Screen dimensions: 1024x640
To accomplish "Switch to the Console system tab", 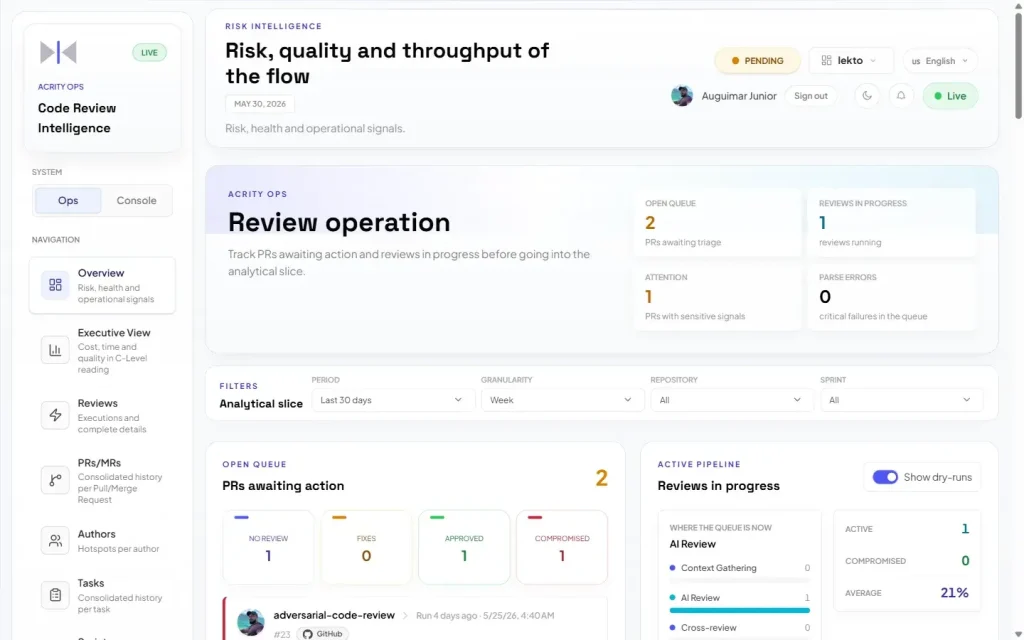I will [136, 200].
